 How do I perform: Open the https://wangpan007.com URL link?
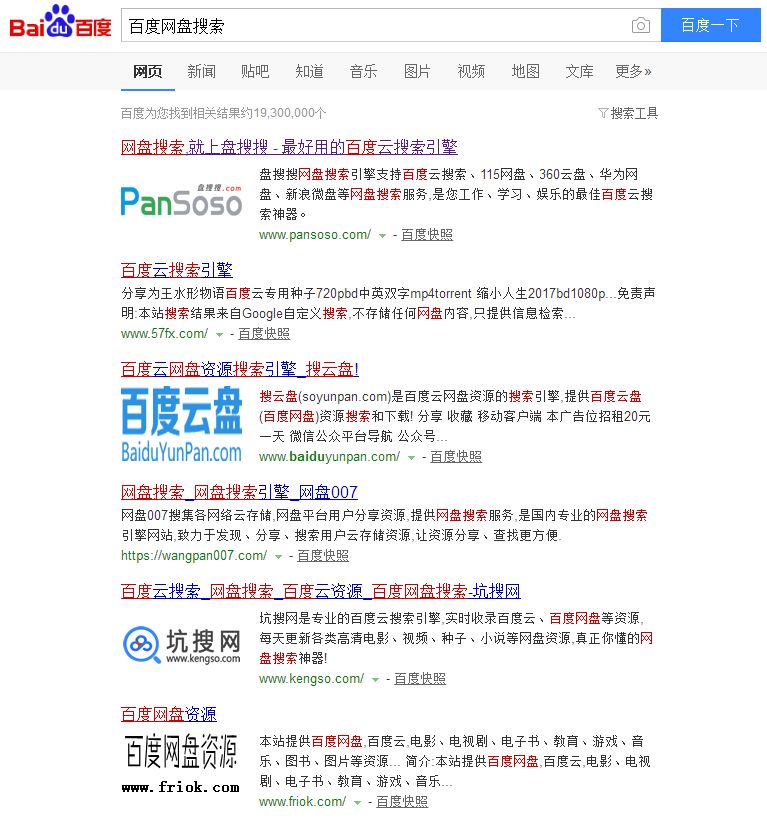point(194,556)
